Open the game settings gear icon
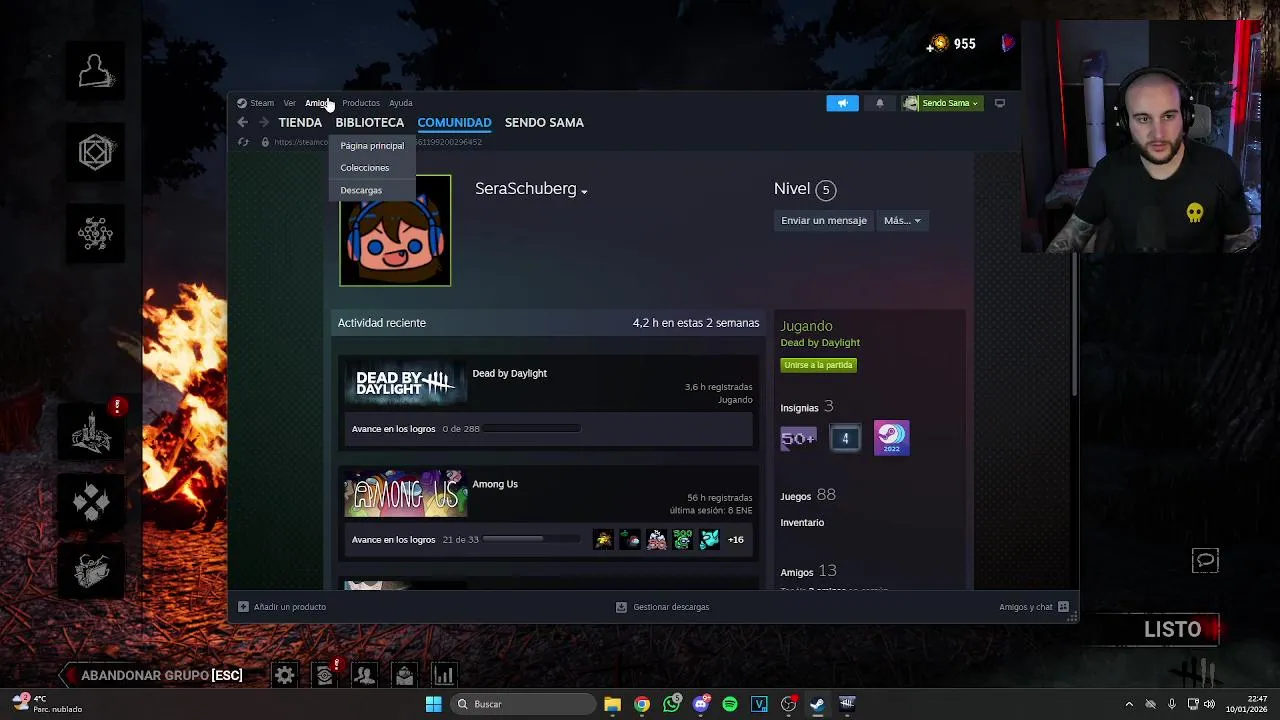The height and width of the screenshot is (720, 1280). (x=285, y=676)
